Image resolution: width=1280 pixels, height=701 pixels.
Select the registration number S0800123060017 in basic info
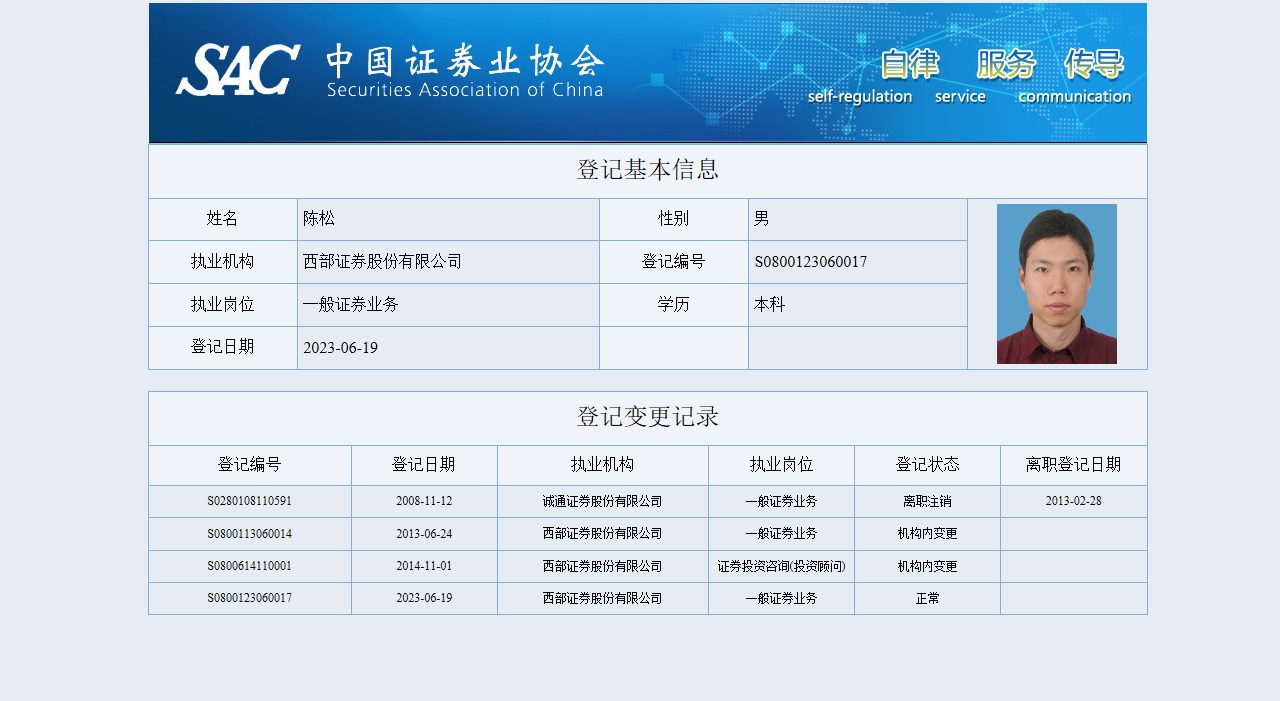click(x=810, y=262)
